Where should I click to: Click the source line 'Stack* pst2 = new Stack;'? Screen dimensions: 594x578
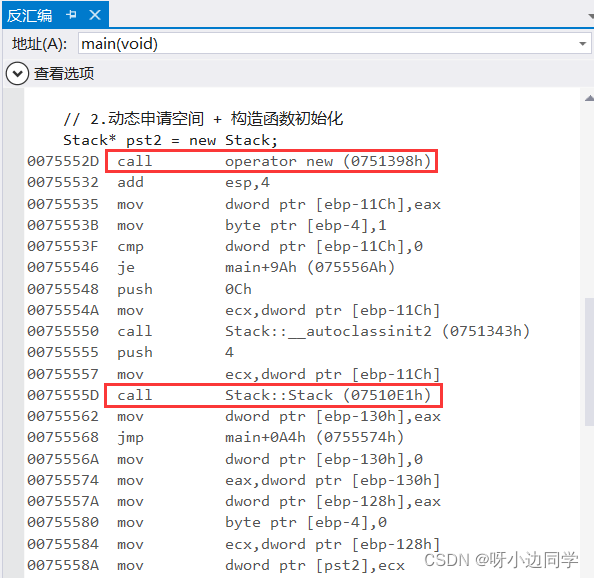170,140
